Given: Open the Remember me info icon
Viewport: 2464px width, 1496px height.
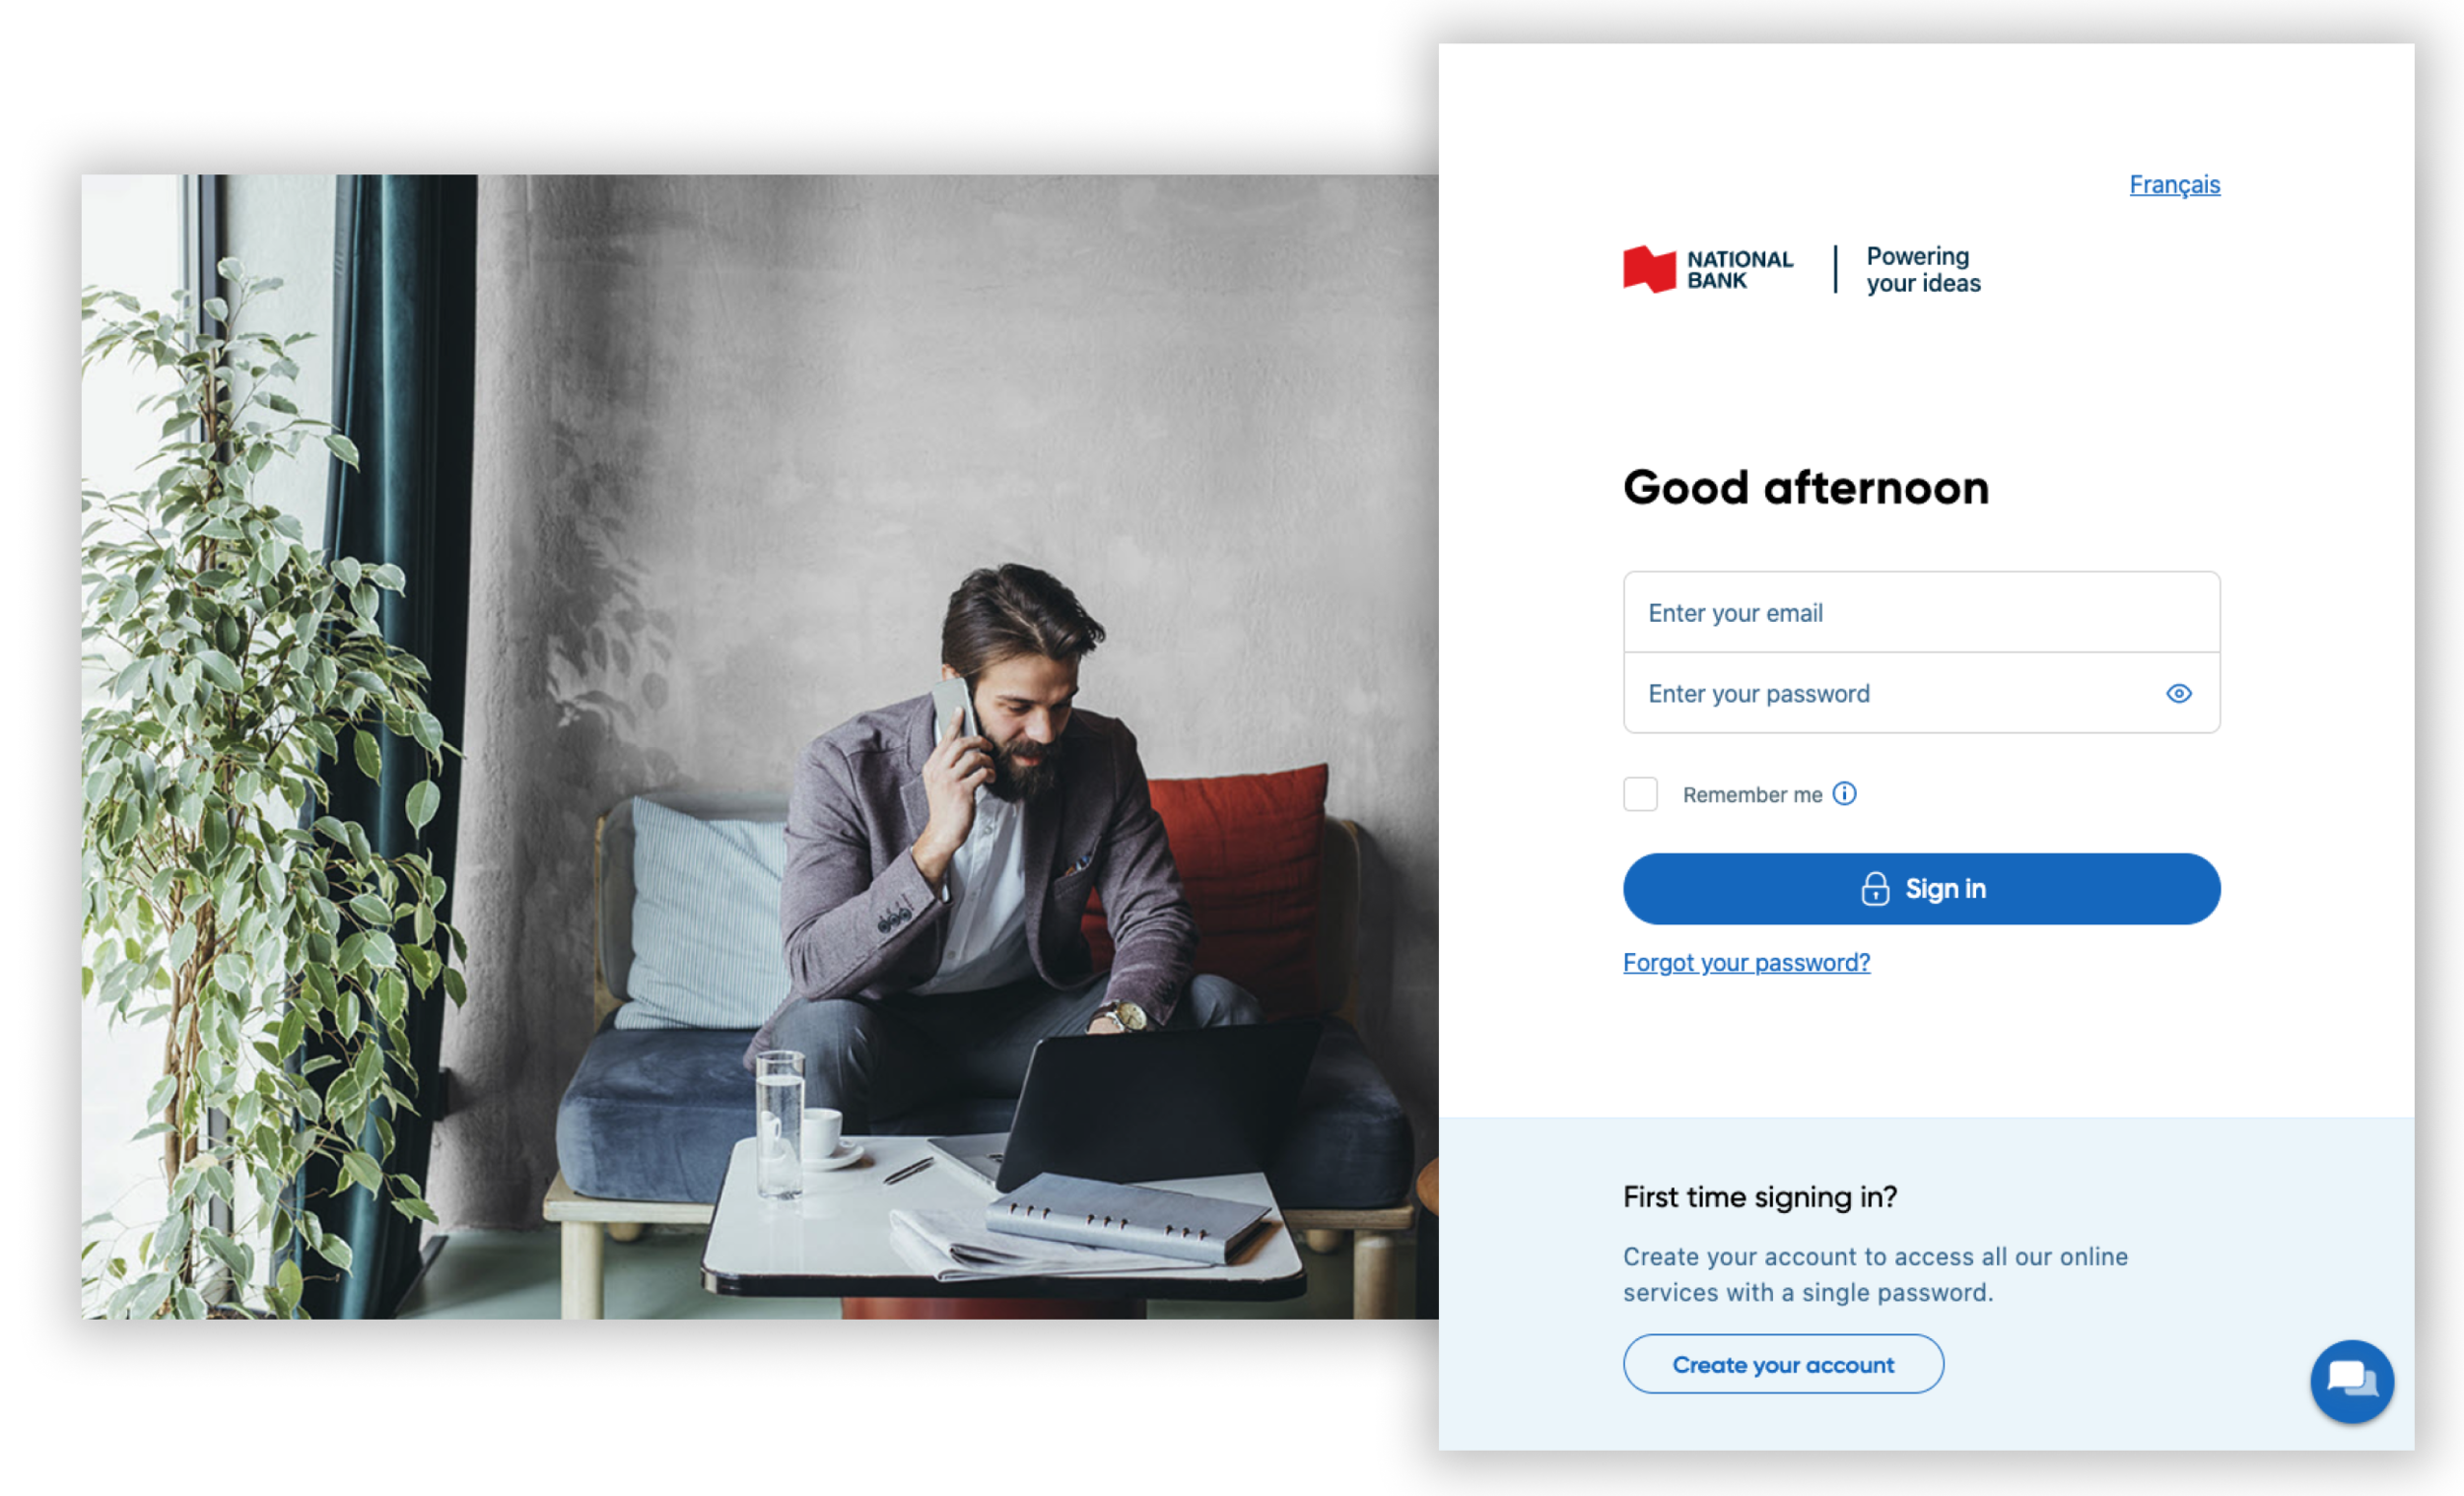Looking at the screenshot, I should tap(1844, 794).
